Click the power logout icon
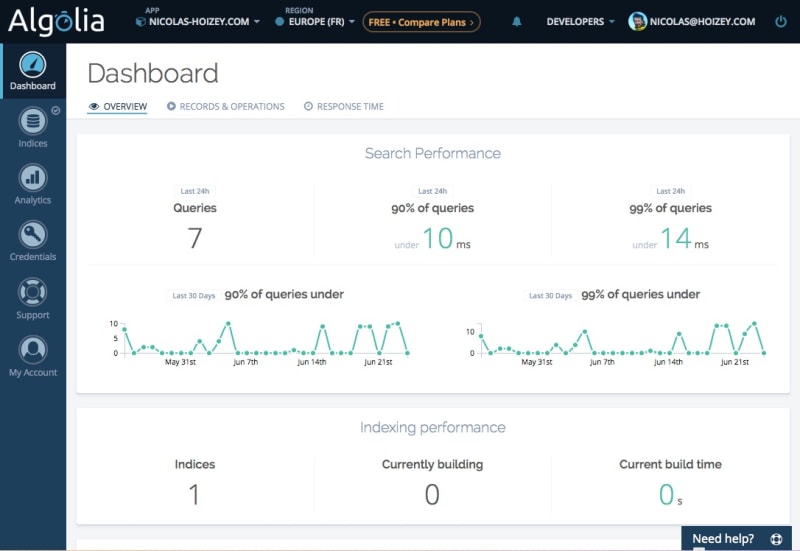This screenshot has height=551, width=800. (781, 21)
